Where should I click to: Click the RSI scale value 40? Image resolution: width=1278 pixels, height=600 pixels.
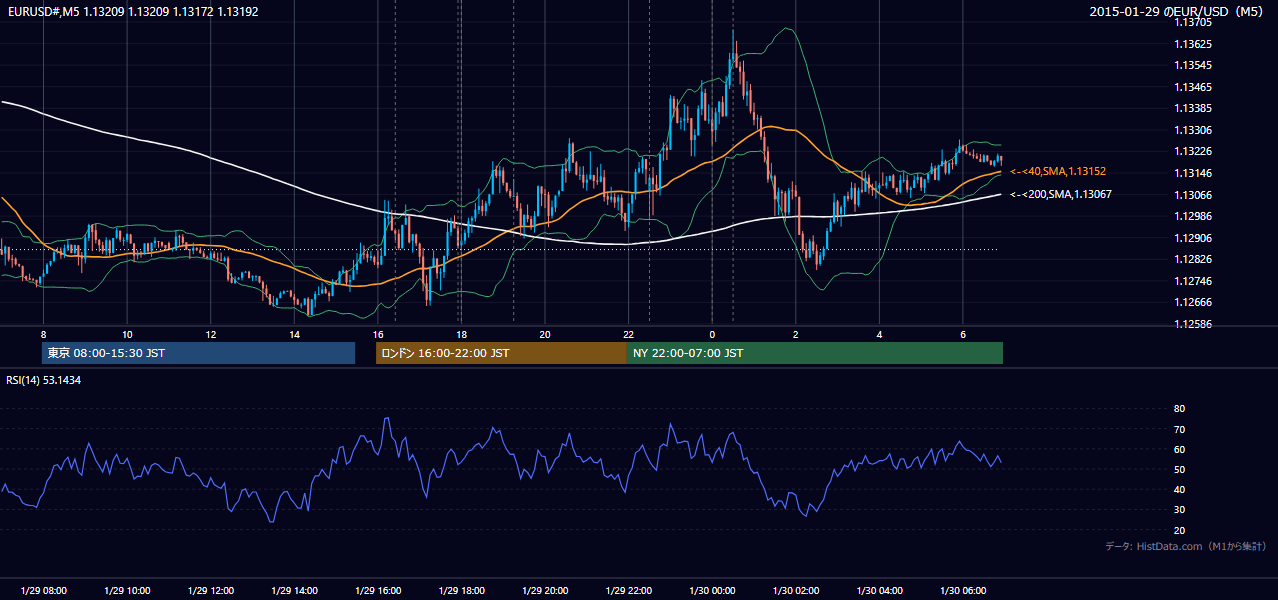coord(1179,490)
